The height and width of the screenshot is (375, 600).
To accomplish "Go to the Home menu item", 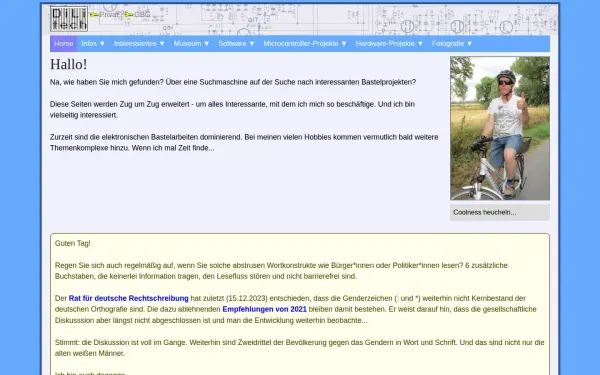I will point(64,44).
